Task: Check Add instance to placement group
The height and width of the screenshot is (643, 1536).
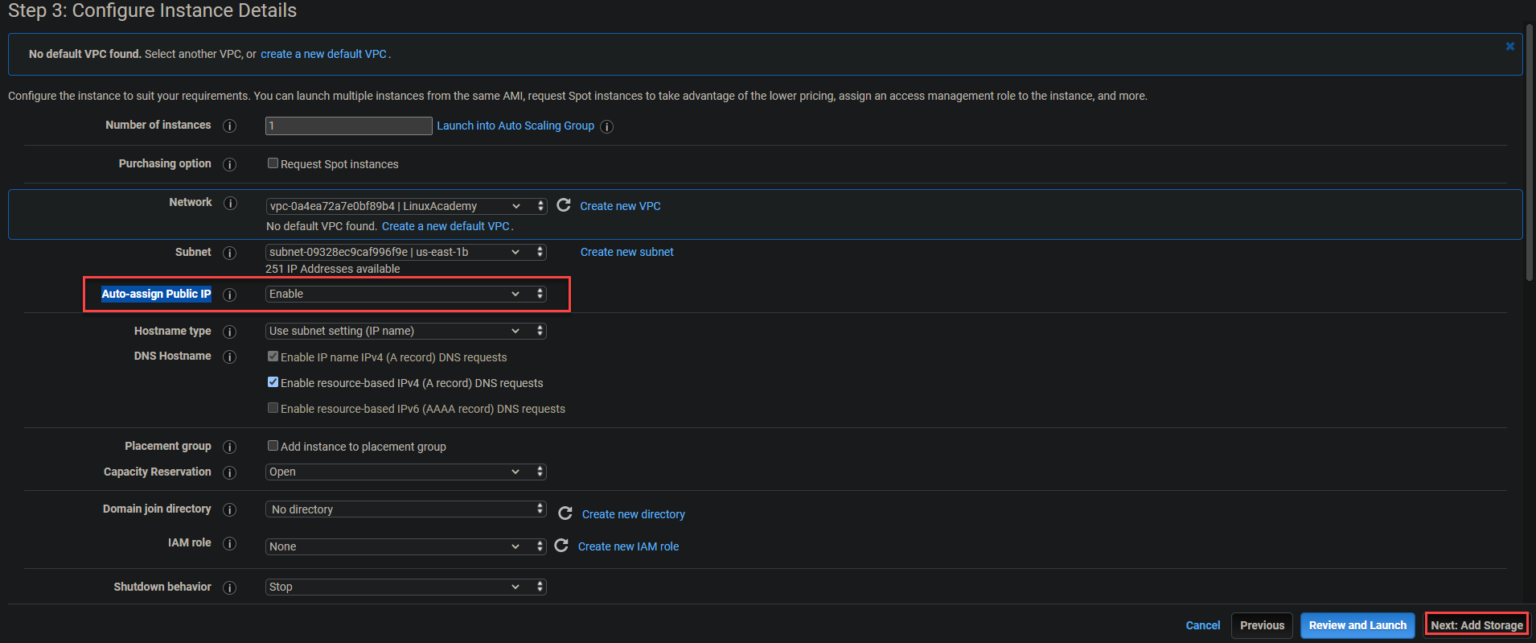Action: 273,446
